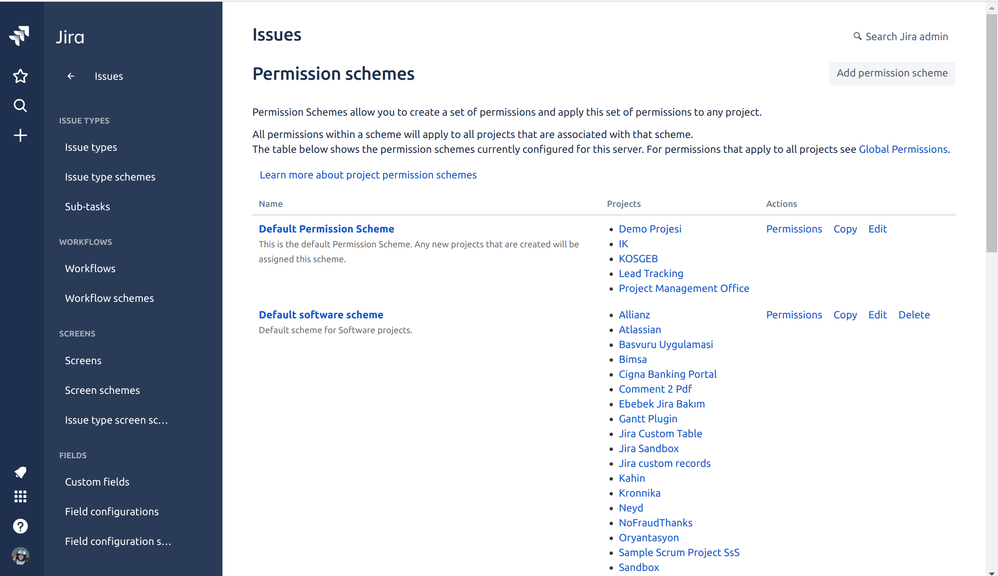Click Permissions for Default Permission Scheme
This screenshot has height=576, width=998.
(x=794, y=229)
